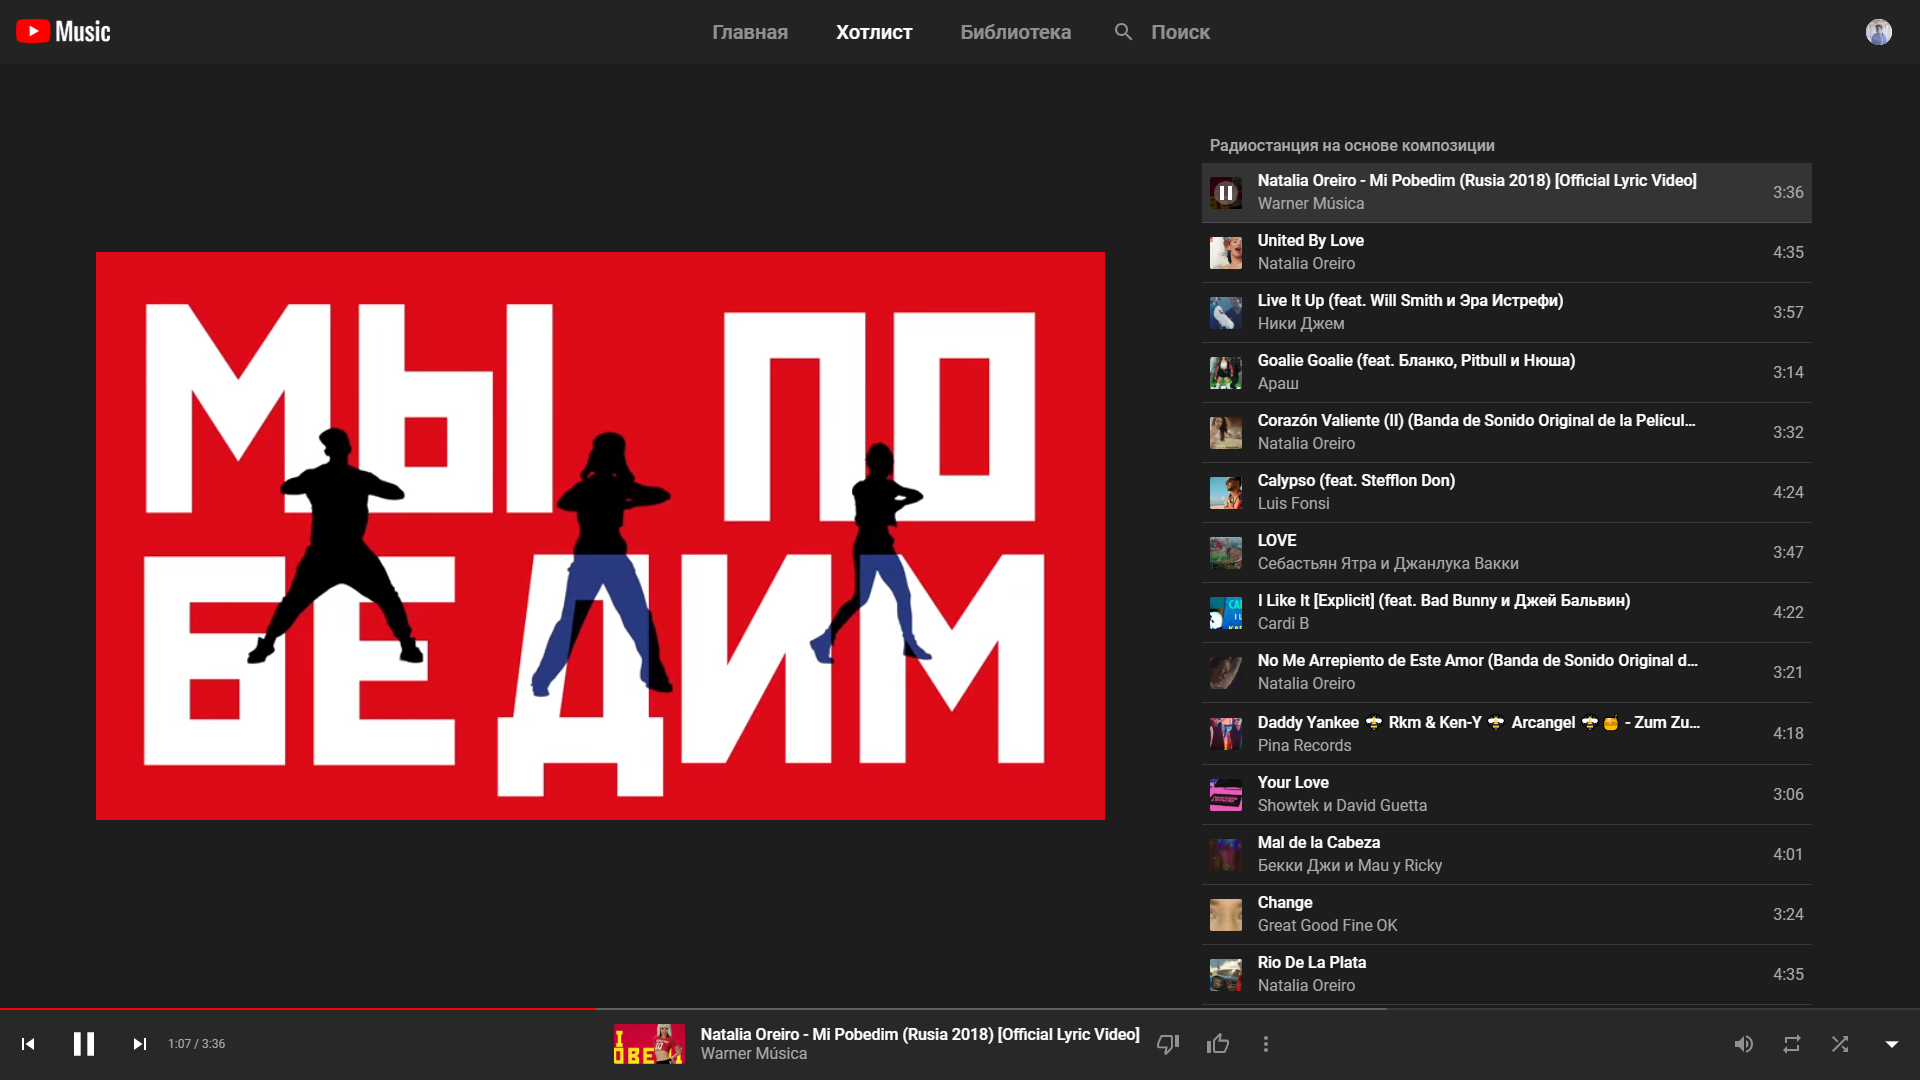Skip to the next track

[x=140, y=1044]
